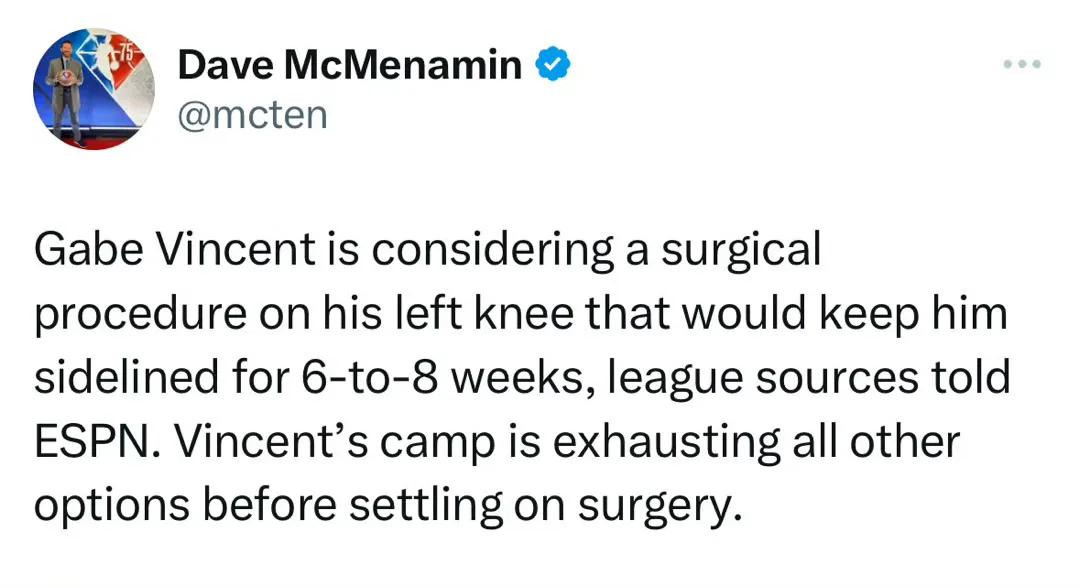Open the @mcten handle link
1080x588 pixels.
pyautogui.click(x=251, y=114)
